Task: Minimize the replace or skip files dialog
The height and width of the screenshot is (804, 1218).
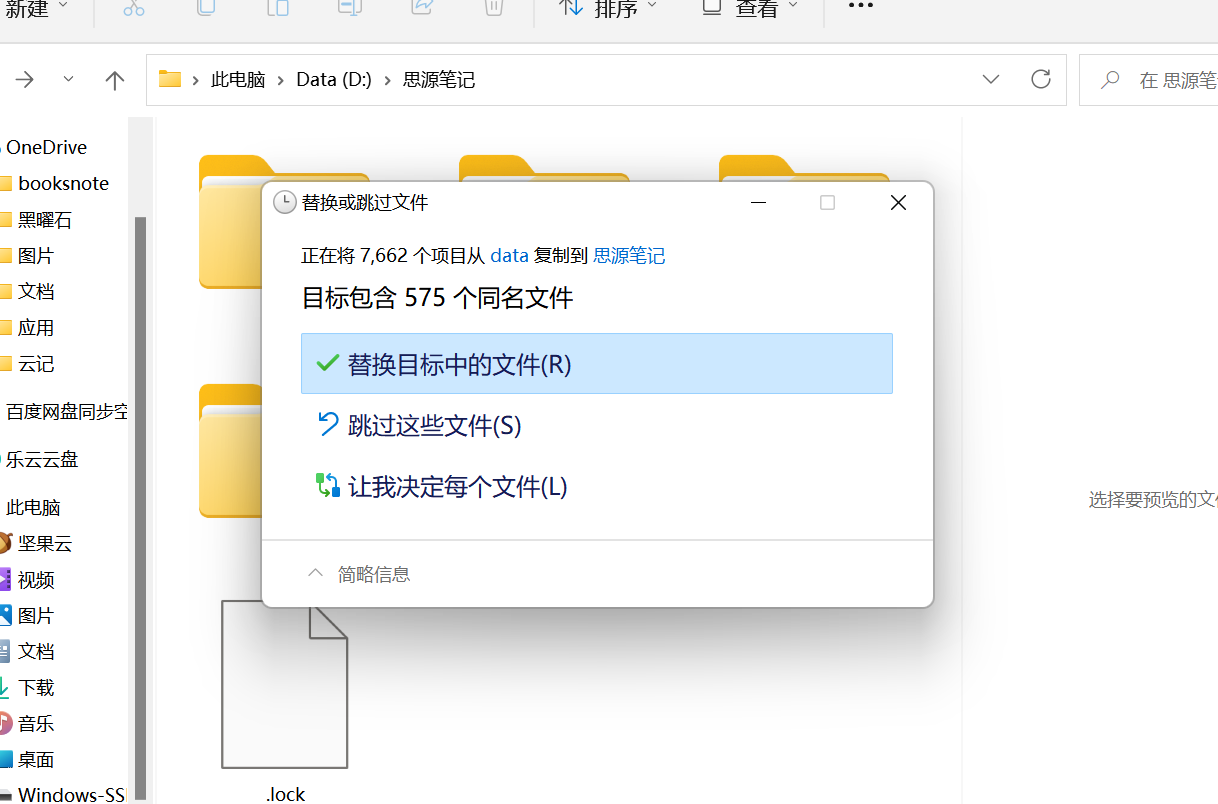Action: pyautogui.click(x=758, y=203)
